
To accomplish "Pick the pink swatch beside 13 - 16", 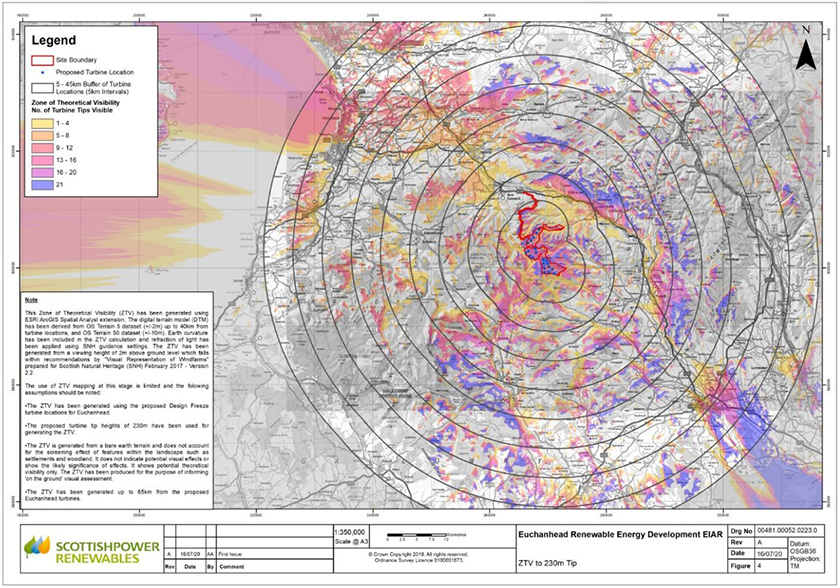I will point(43,160).
